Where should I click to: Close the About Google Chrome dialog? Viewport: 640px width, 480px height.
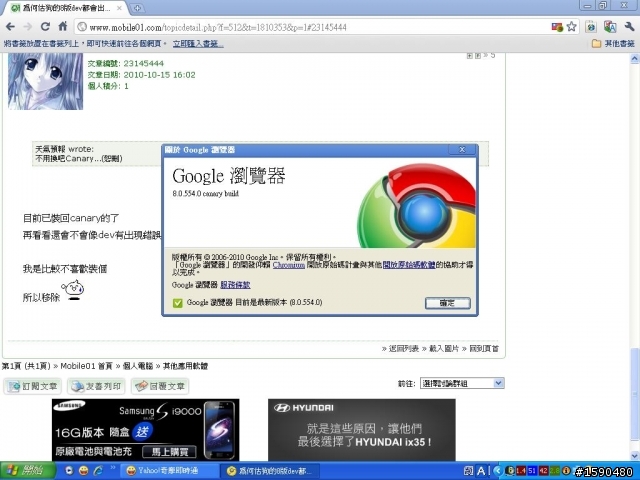point(462,150)
